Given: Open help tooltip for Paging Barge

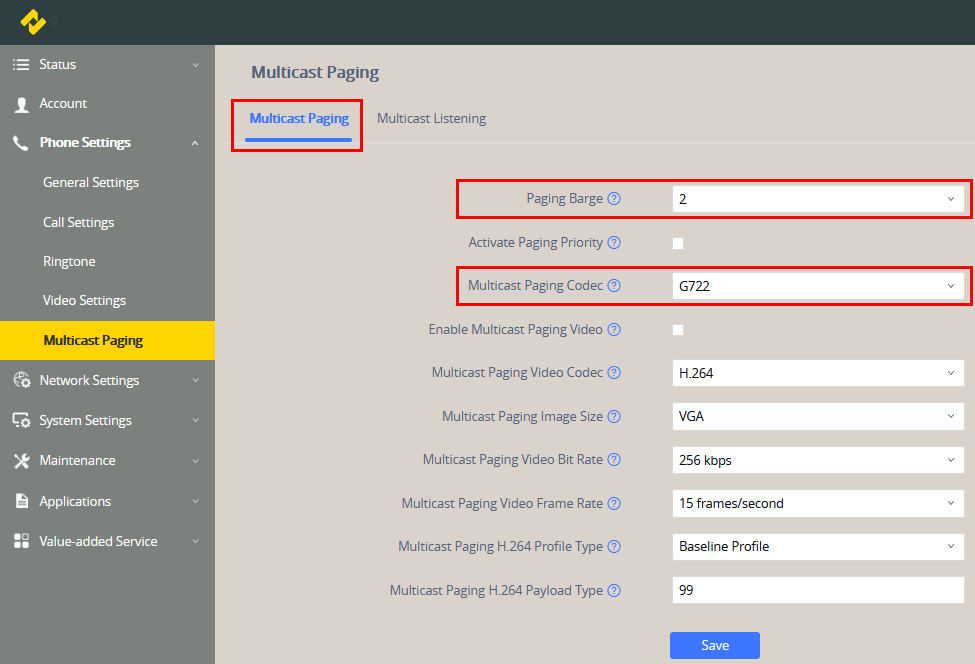Looking at the screenshot, I should click(614, 198).
